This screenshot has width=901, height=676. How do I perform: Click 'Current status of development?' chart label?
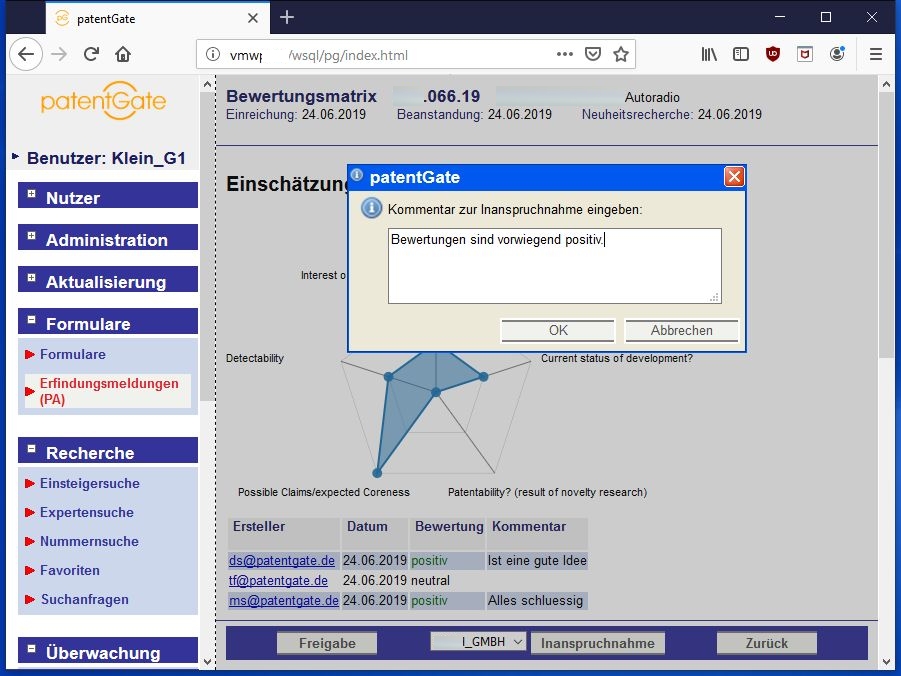tap(617, 358)
